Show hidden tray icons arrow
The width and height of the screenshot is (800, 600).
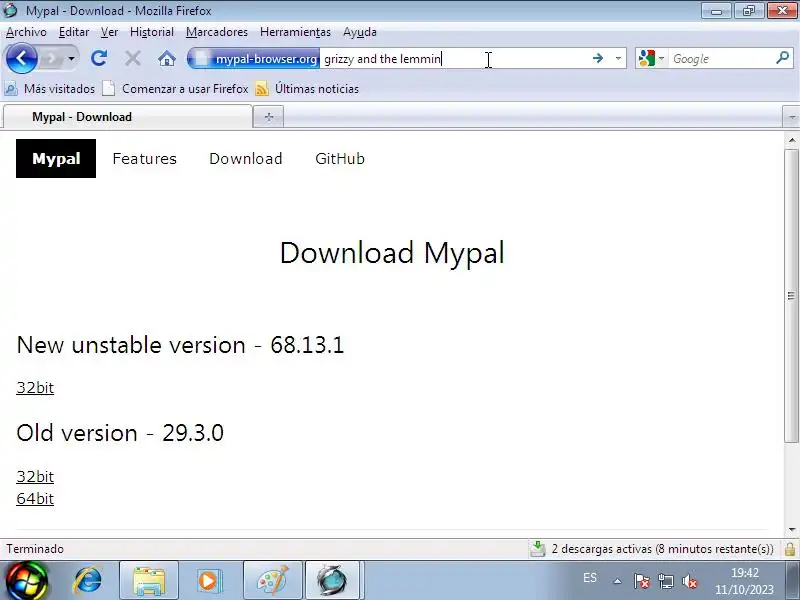point(617,581)
